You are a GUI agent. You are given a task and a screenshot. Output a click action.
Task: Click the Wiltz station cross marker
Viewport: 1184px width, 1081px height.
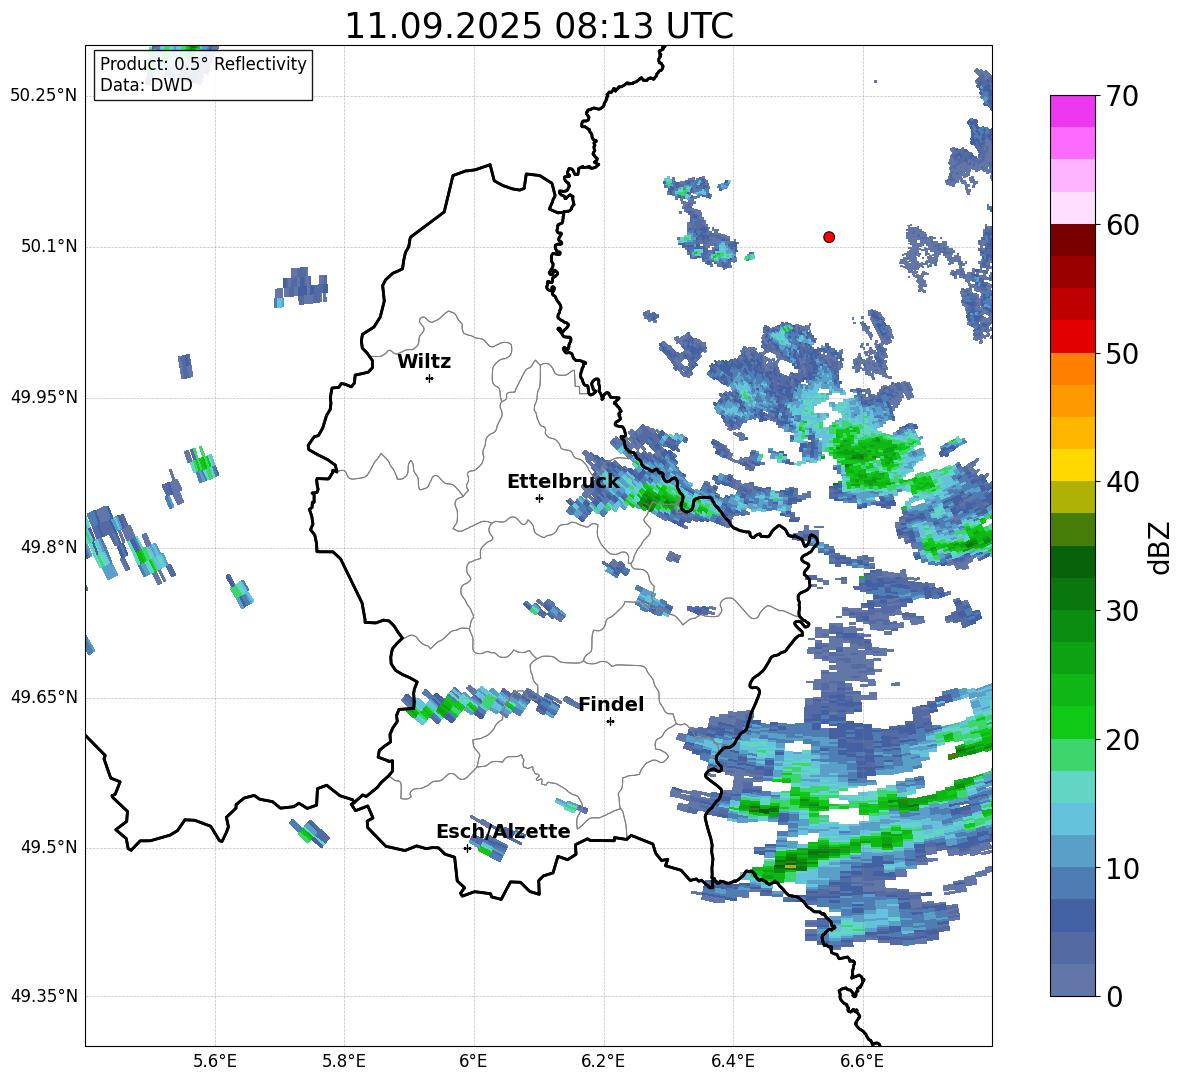tap(430, 378)
